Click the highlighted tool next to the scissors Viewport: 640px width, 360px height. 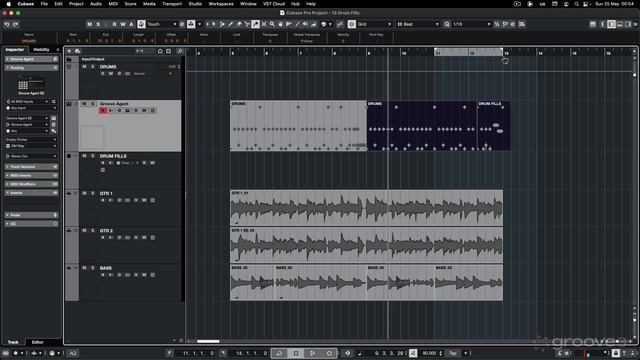[x=256, y=24]
